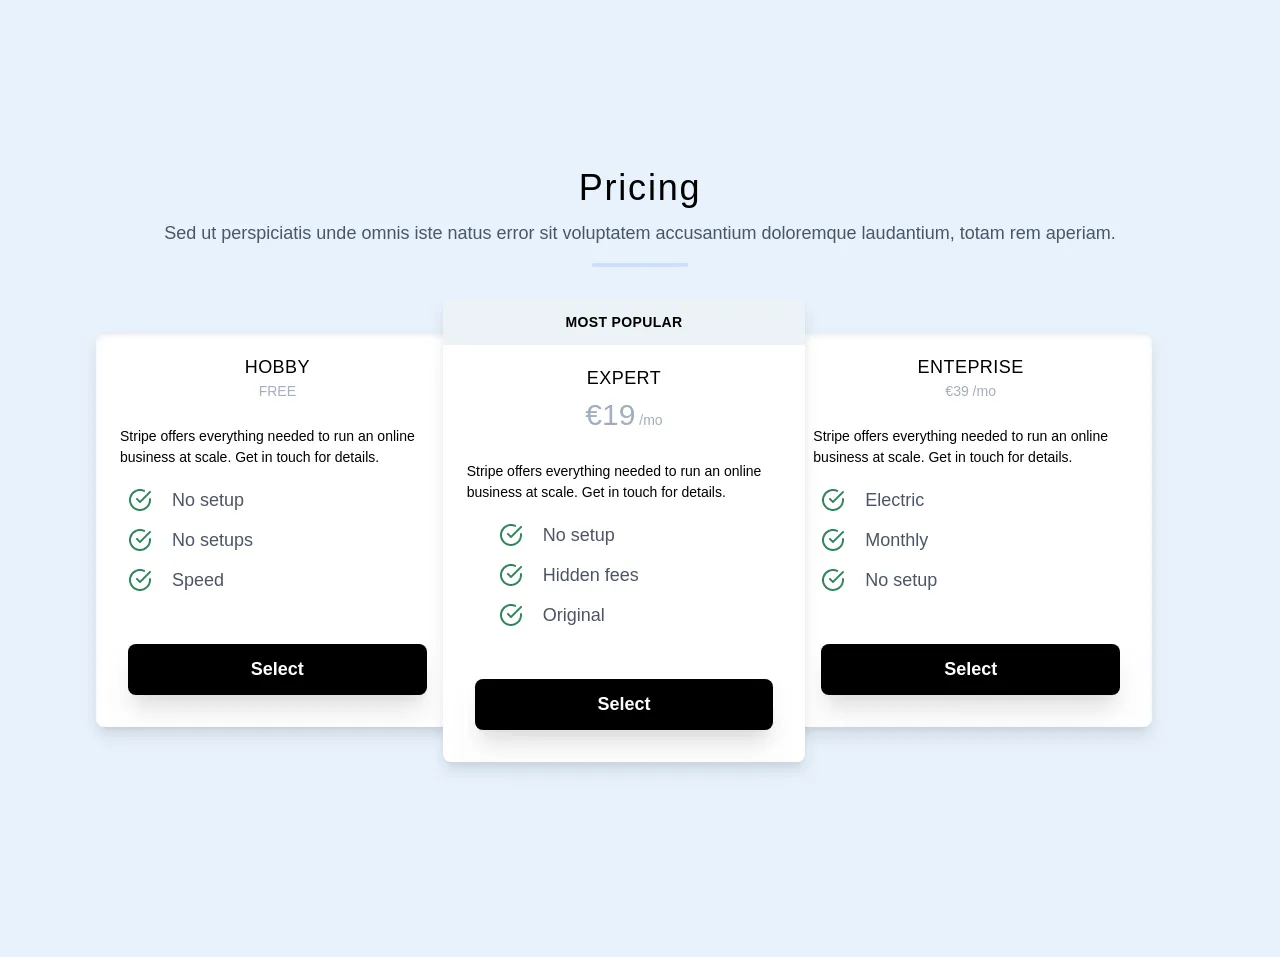Click check icon beside "Monthly" feature
The height and width of the screenshot is (957, 1280).
pyautogui.click(x=833, y=540)
